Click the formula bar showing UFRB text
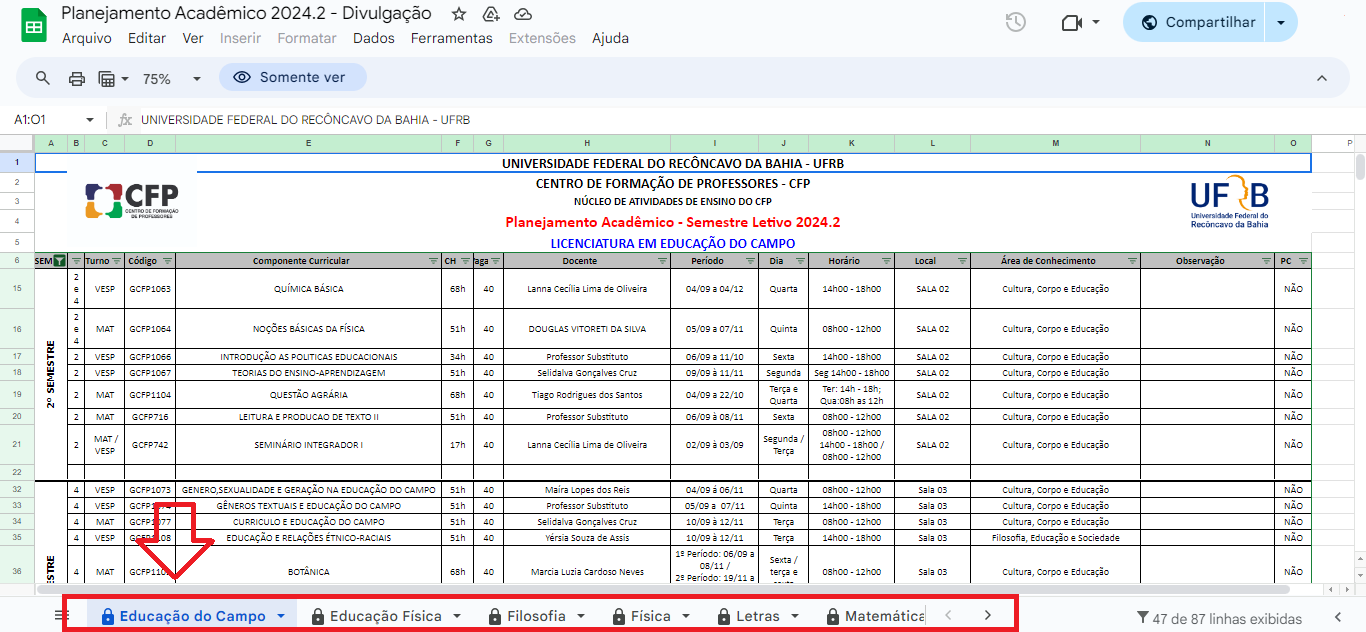This screenshot has height=632, width=1366. pyautogui.click(x=400, y=119)
